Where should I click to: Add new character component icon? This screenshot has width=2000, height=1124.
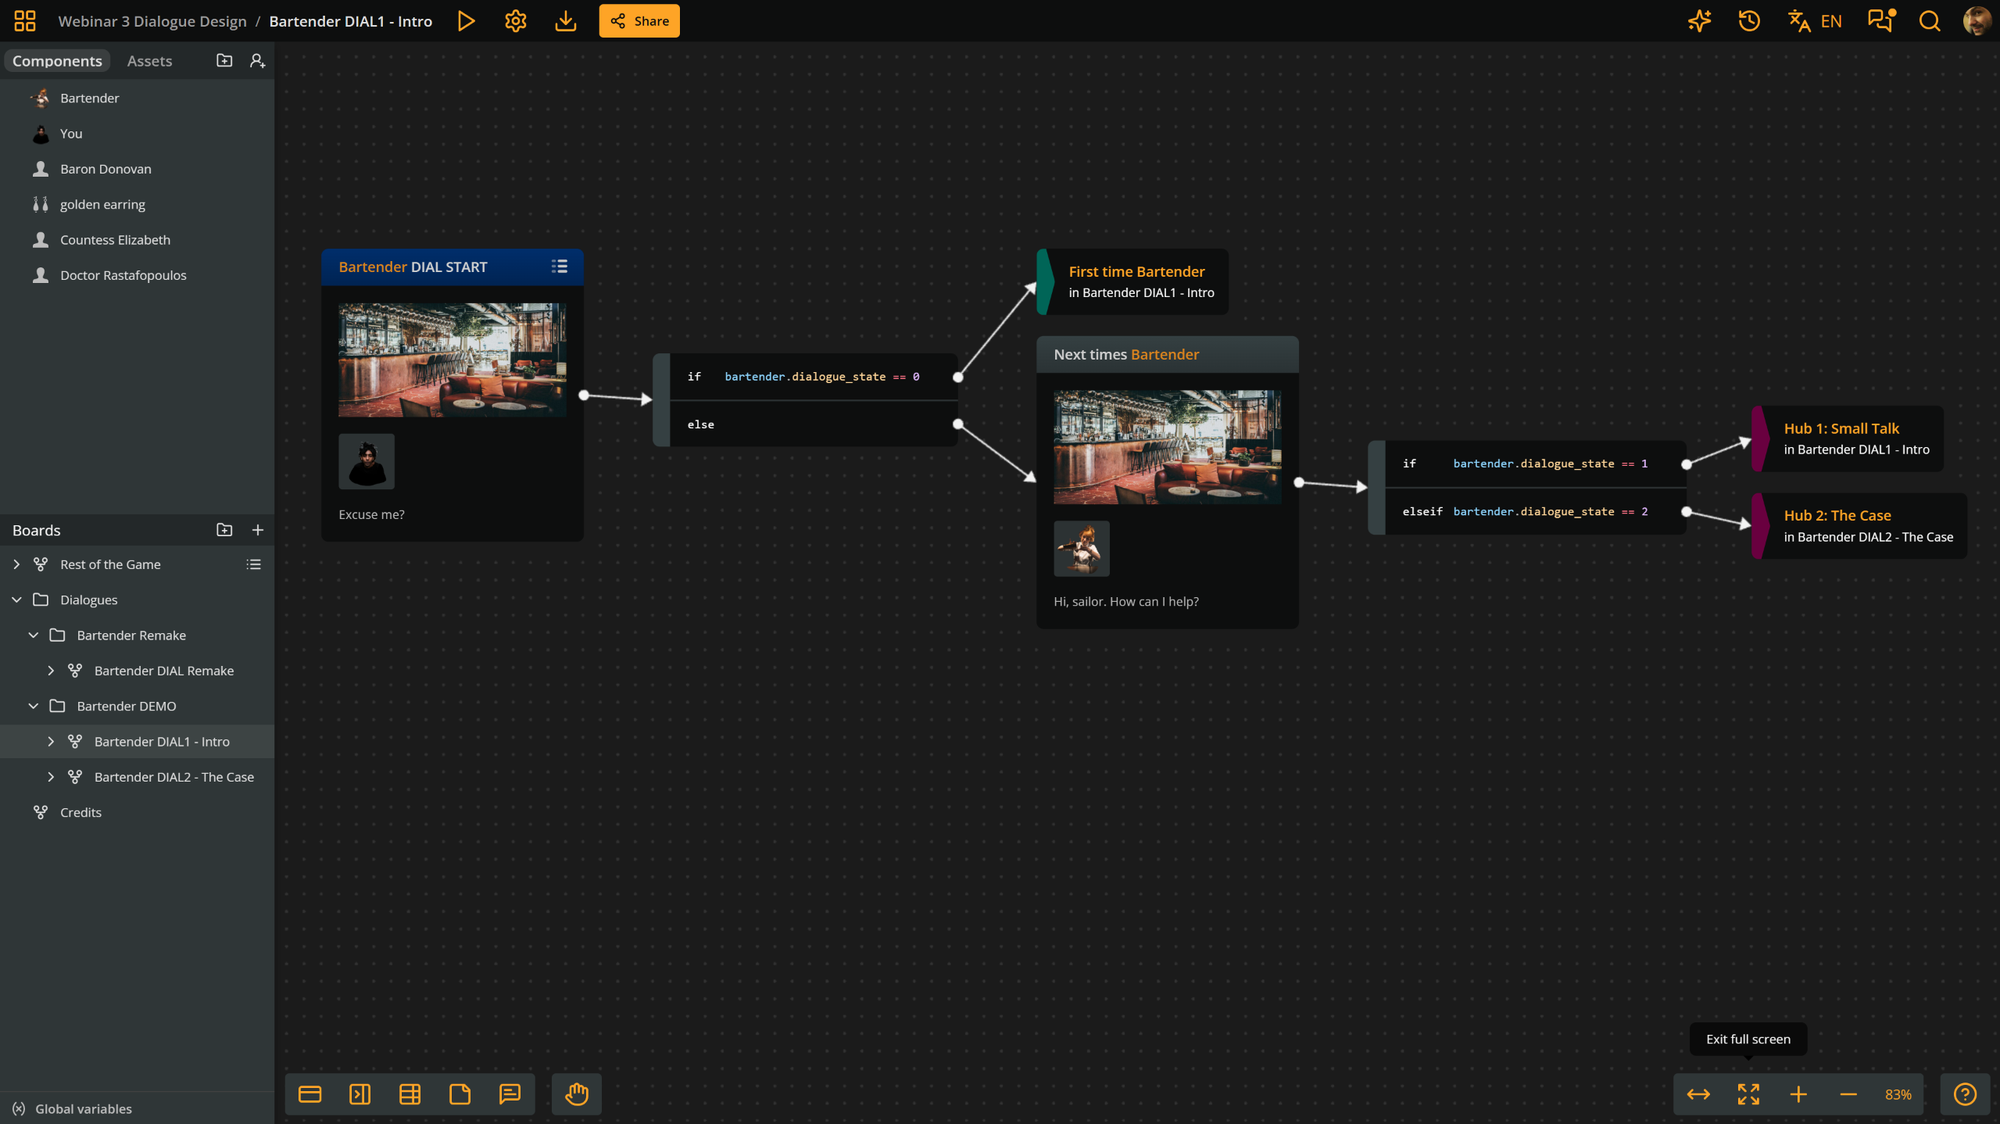click(x=258, y=61)
